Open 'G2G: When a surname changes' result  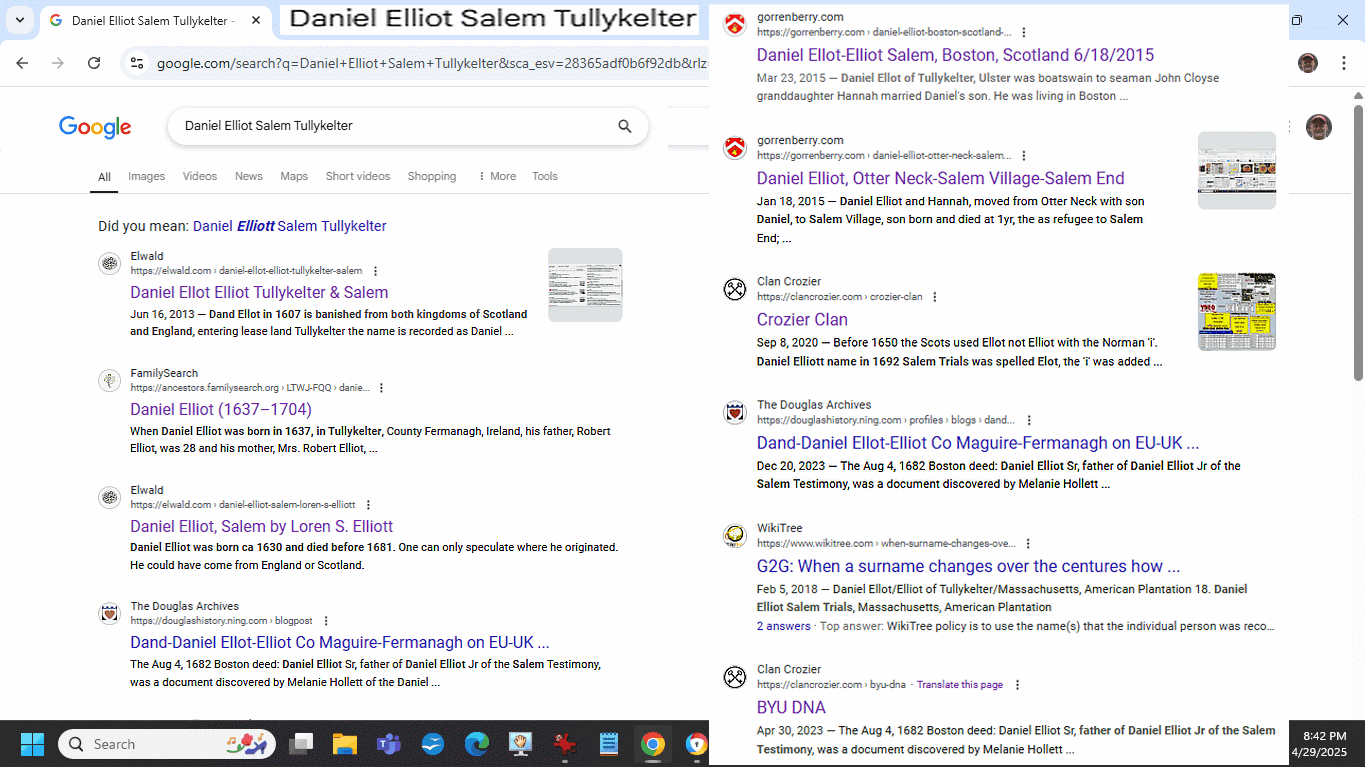(x=968, y=566)
